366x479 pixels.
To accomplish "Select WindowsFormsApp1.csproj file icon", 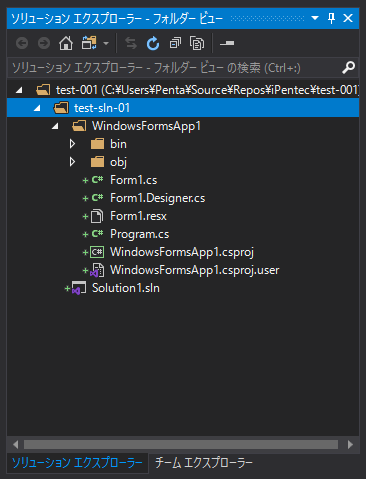I will point(97,252).
